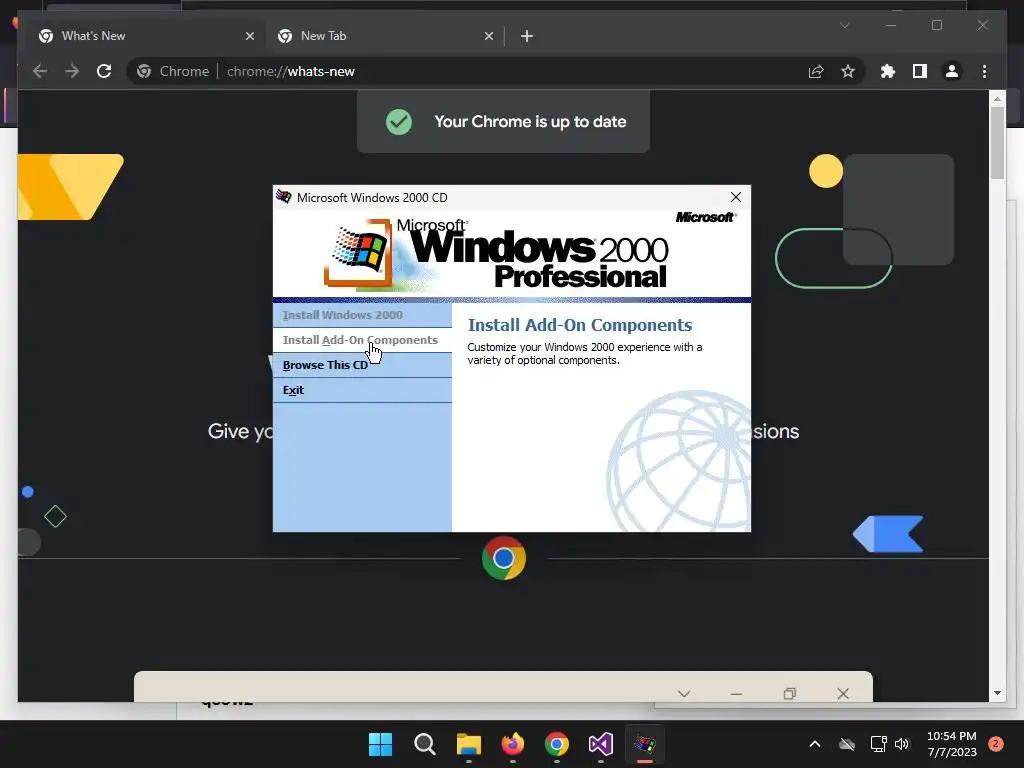
Task: Open taskbar Search
Action: (424, 744)
